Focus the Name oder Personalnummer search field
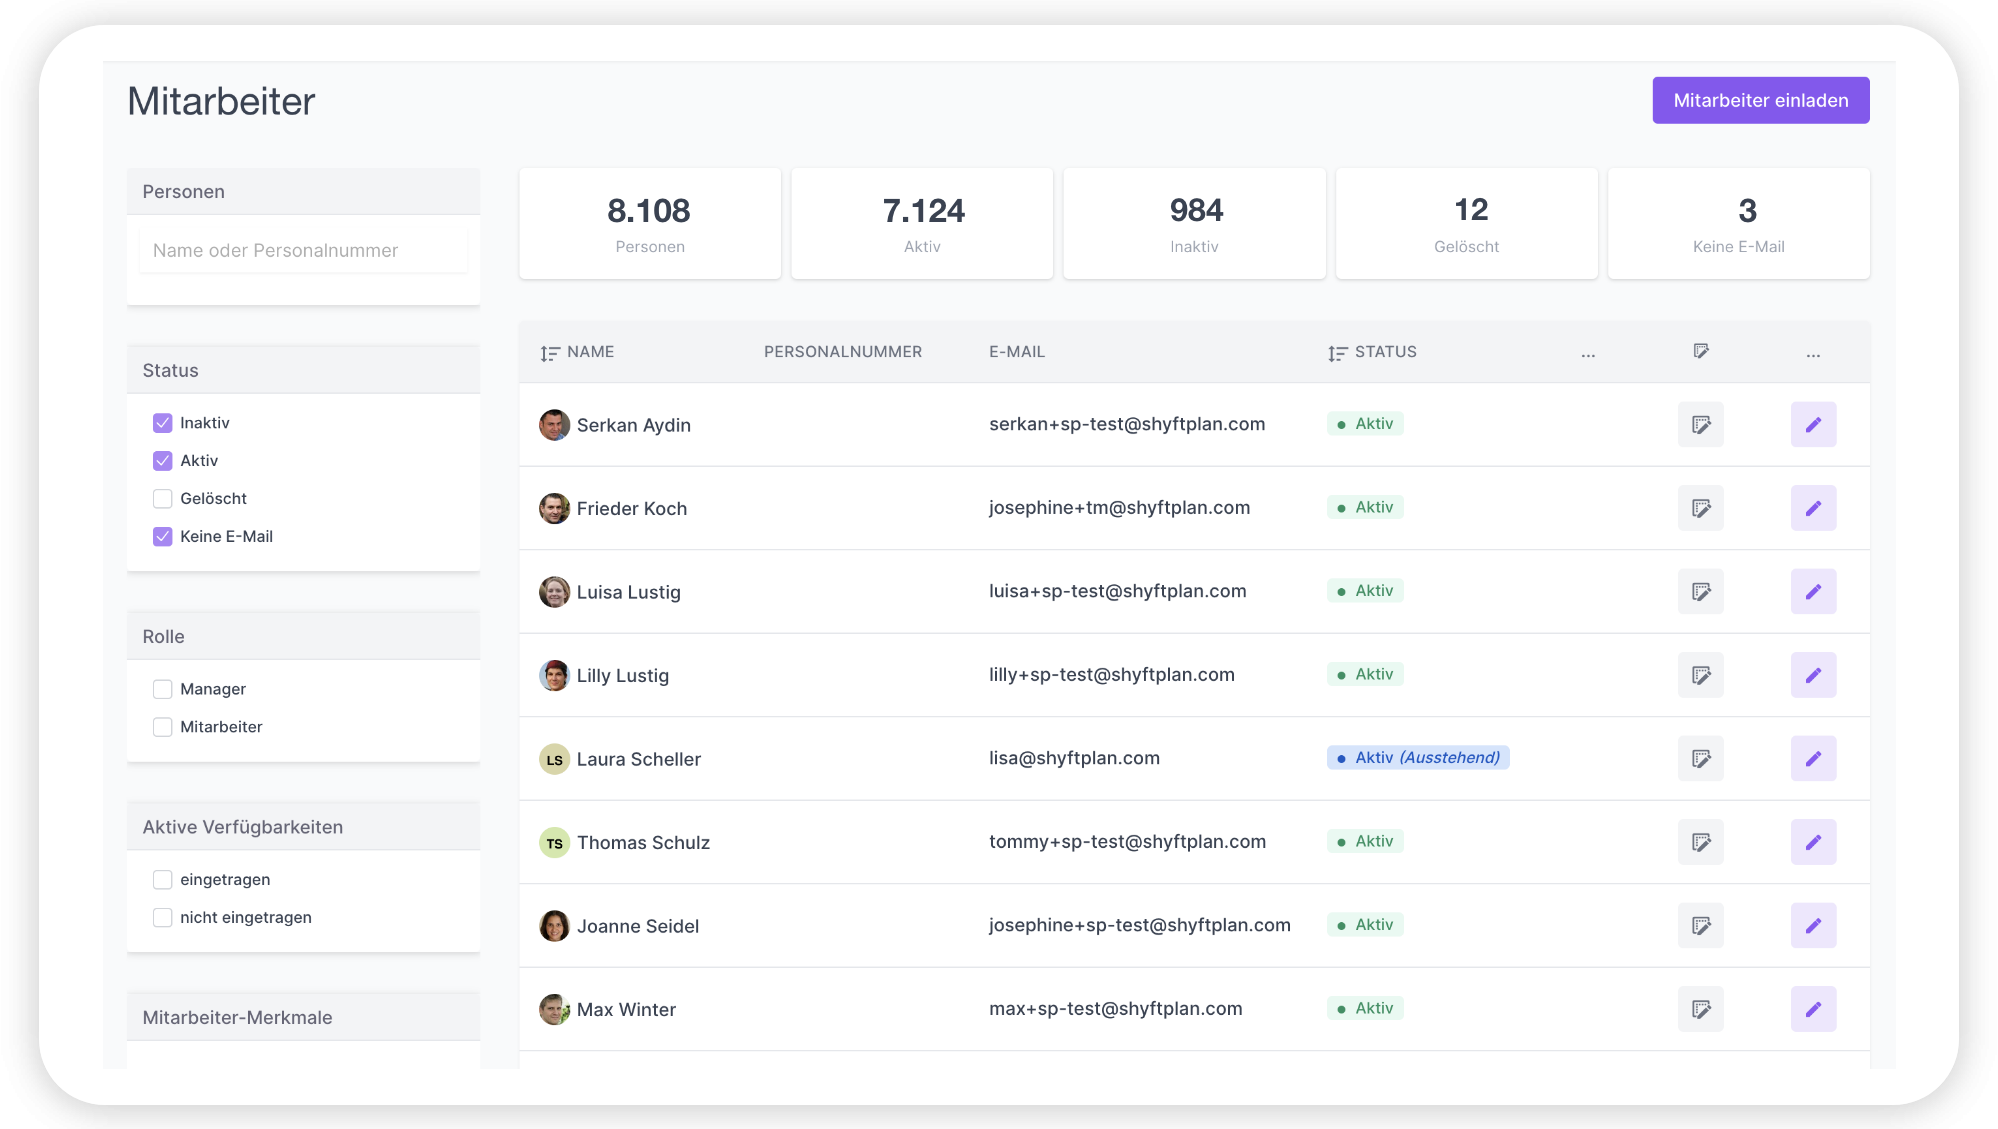This screenshot has height=1129, width=1998. (303, 251)
